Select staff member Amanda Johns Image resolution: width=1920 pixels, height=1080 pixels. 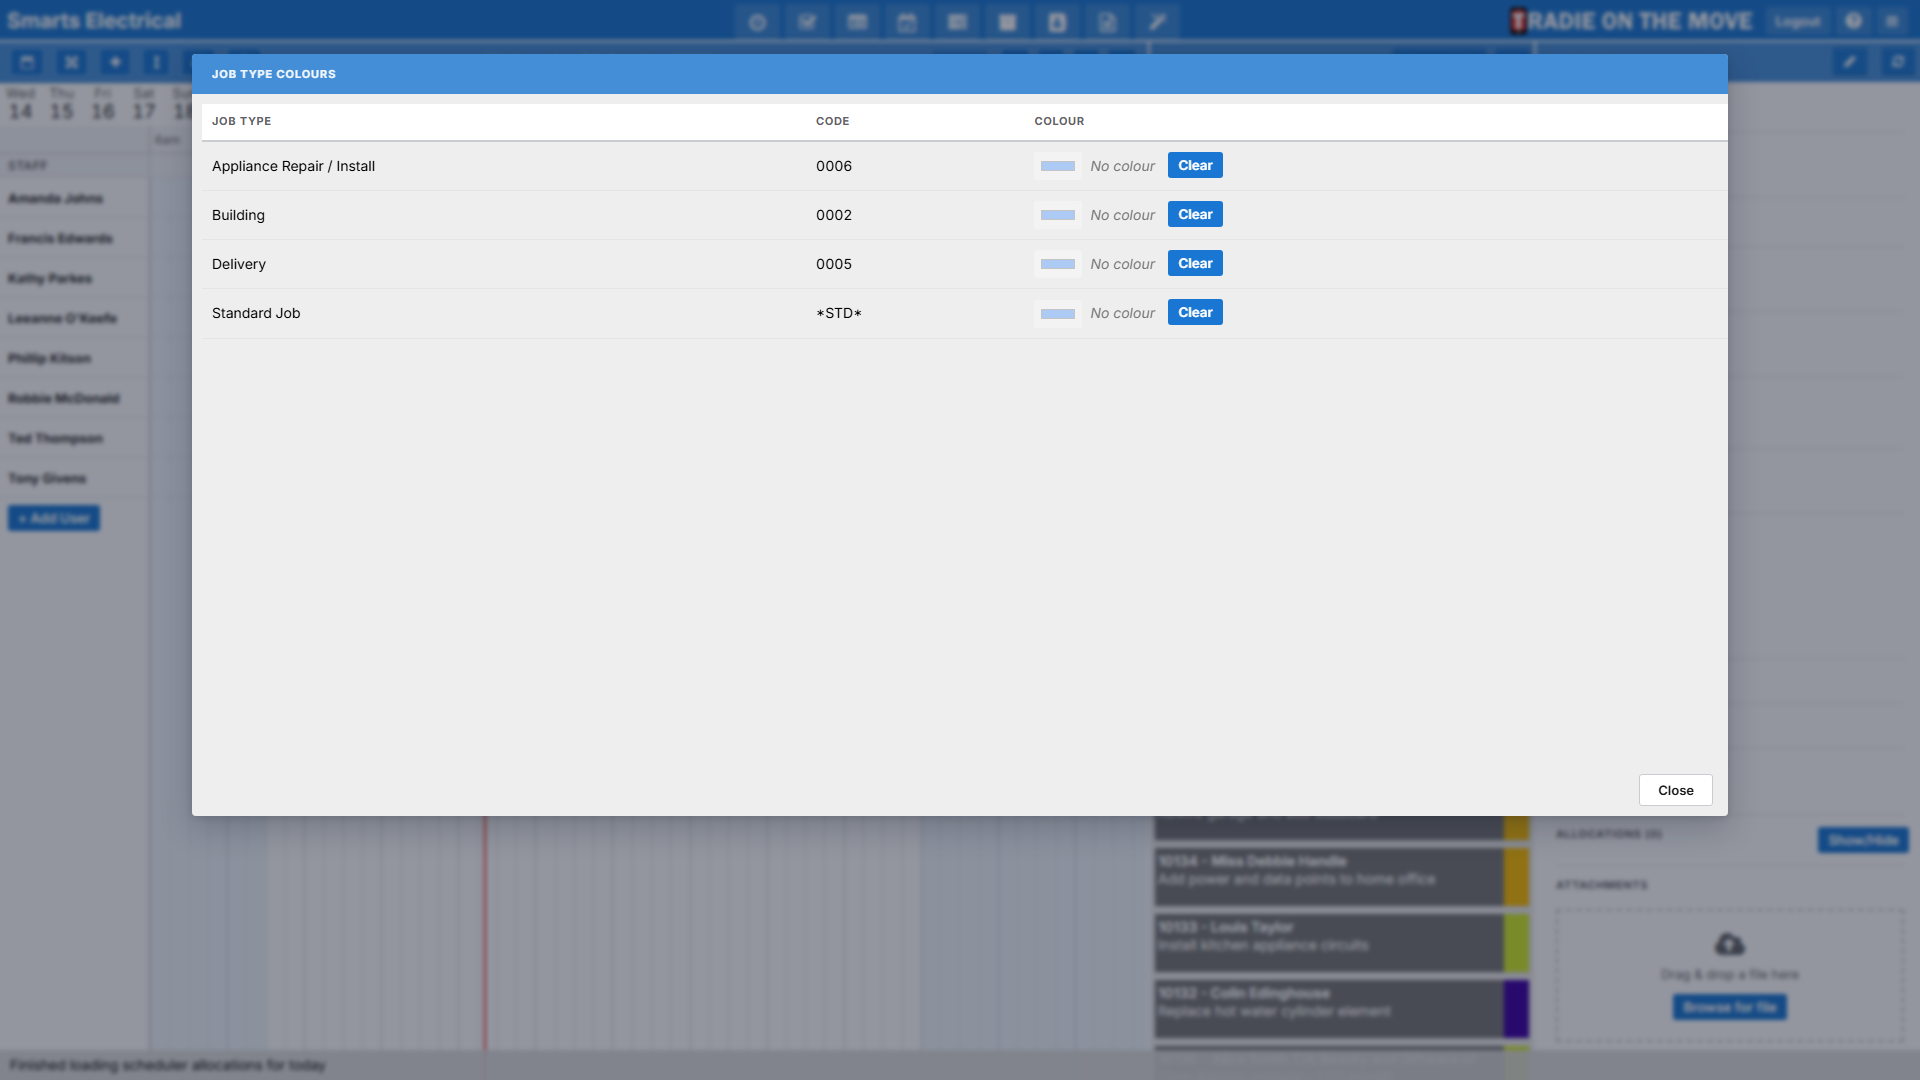(56, 198)
